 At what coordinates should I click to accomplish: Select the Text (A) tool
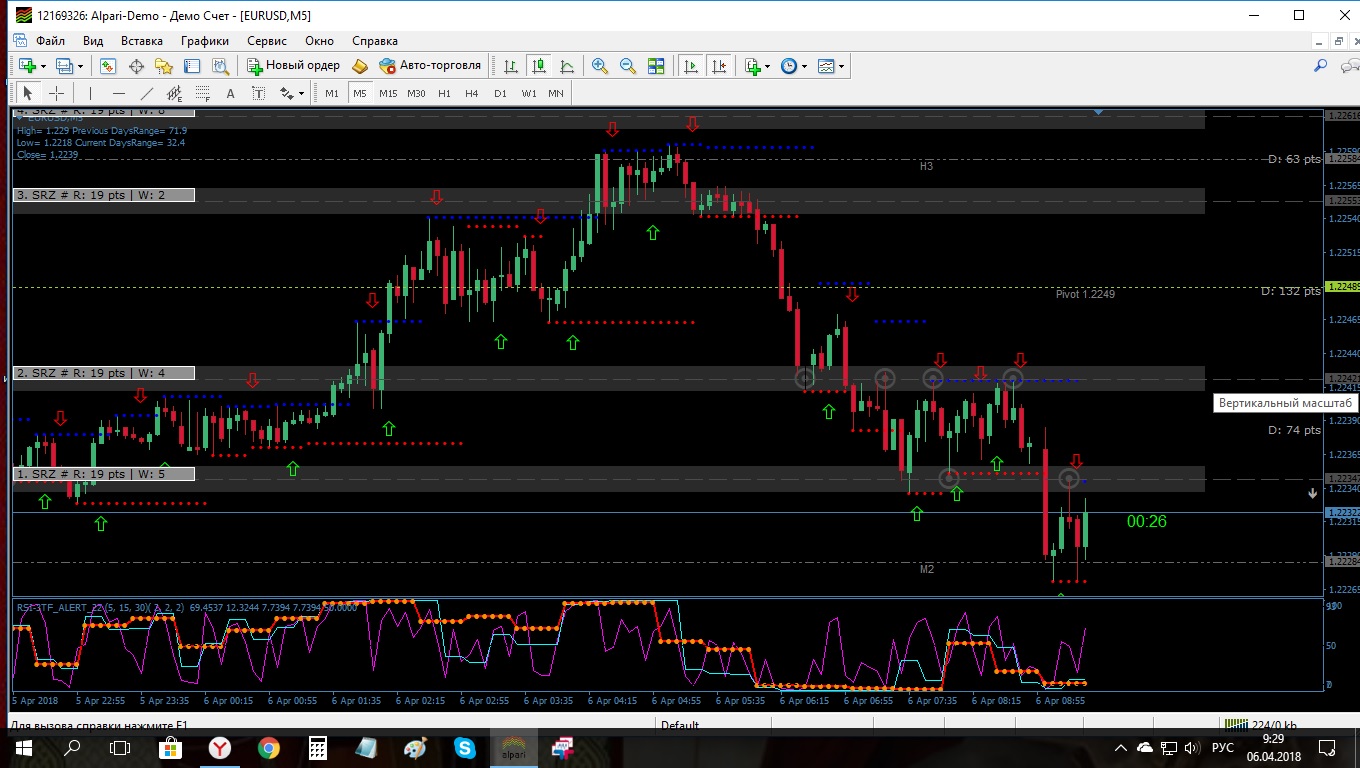coord(230,93)
